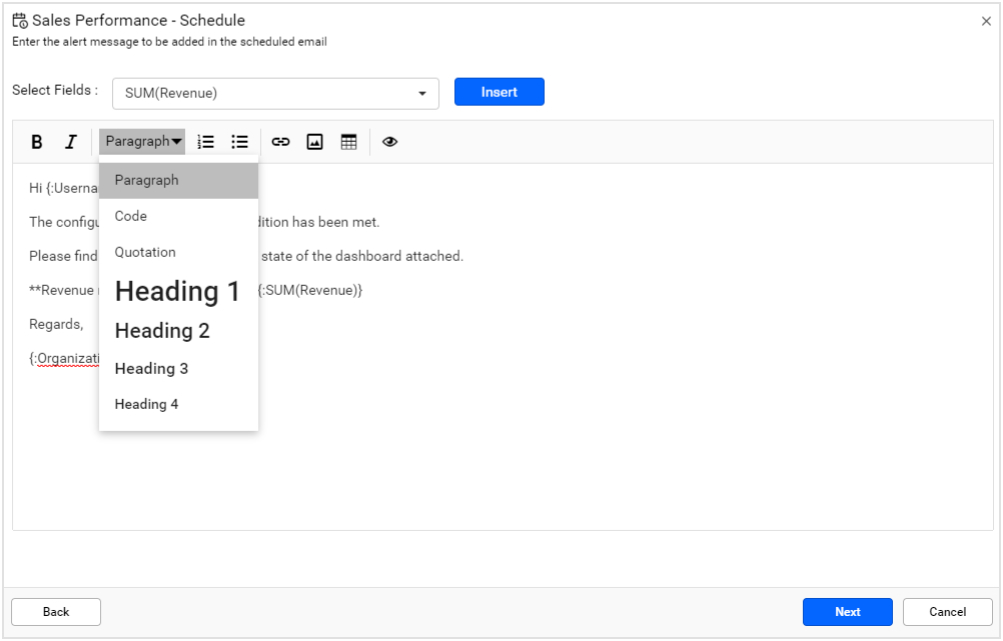Click the Insert button
The height and width of the screenshot is (641, 1003).
tap(498, 91)
